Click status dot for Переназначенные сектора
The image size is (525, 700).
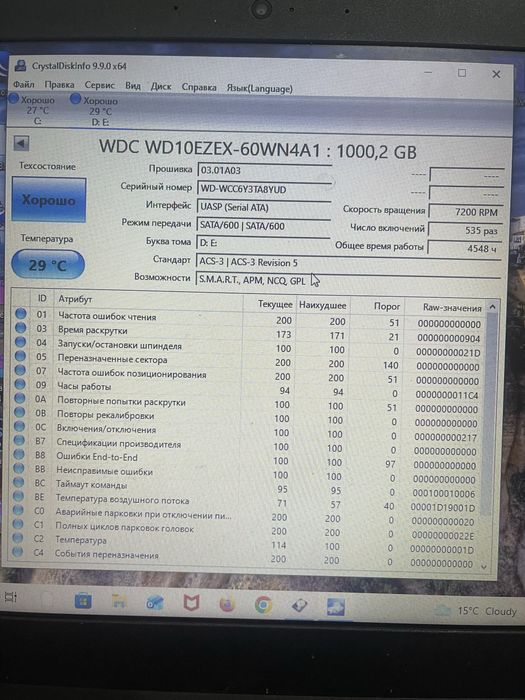pyautogui.click(x=20, y=356)
